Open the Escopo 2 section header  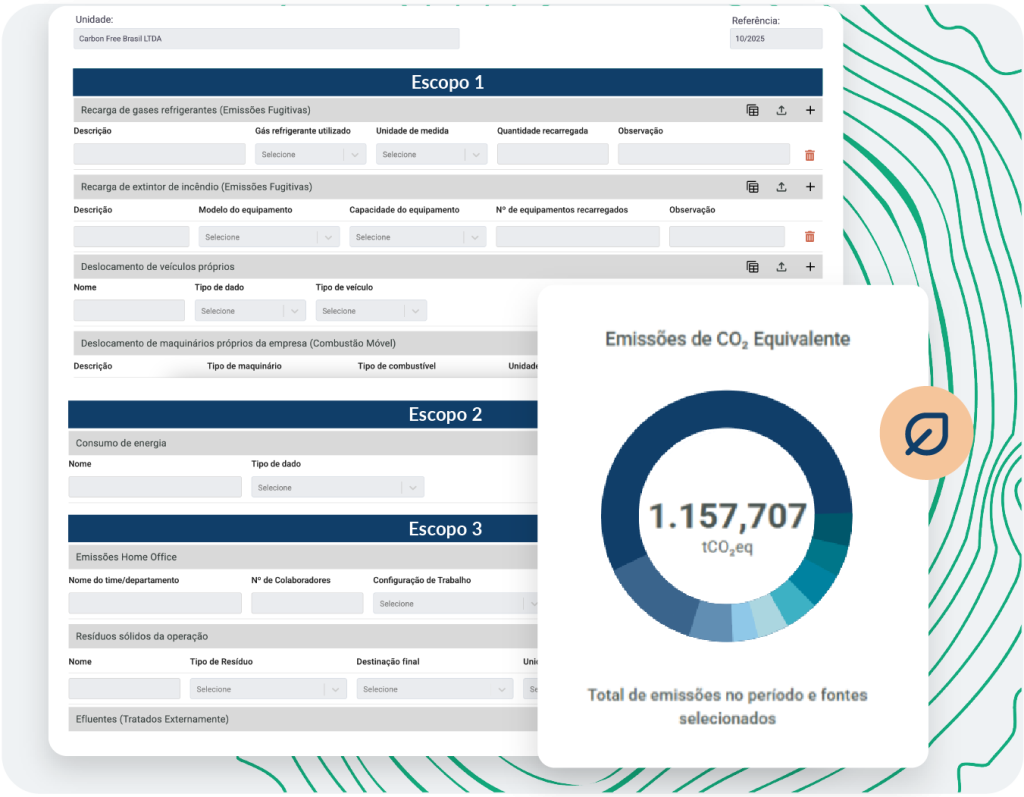pos(303,414)
